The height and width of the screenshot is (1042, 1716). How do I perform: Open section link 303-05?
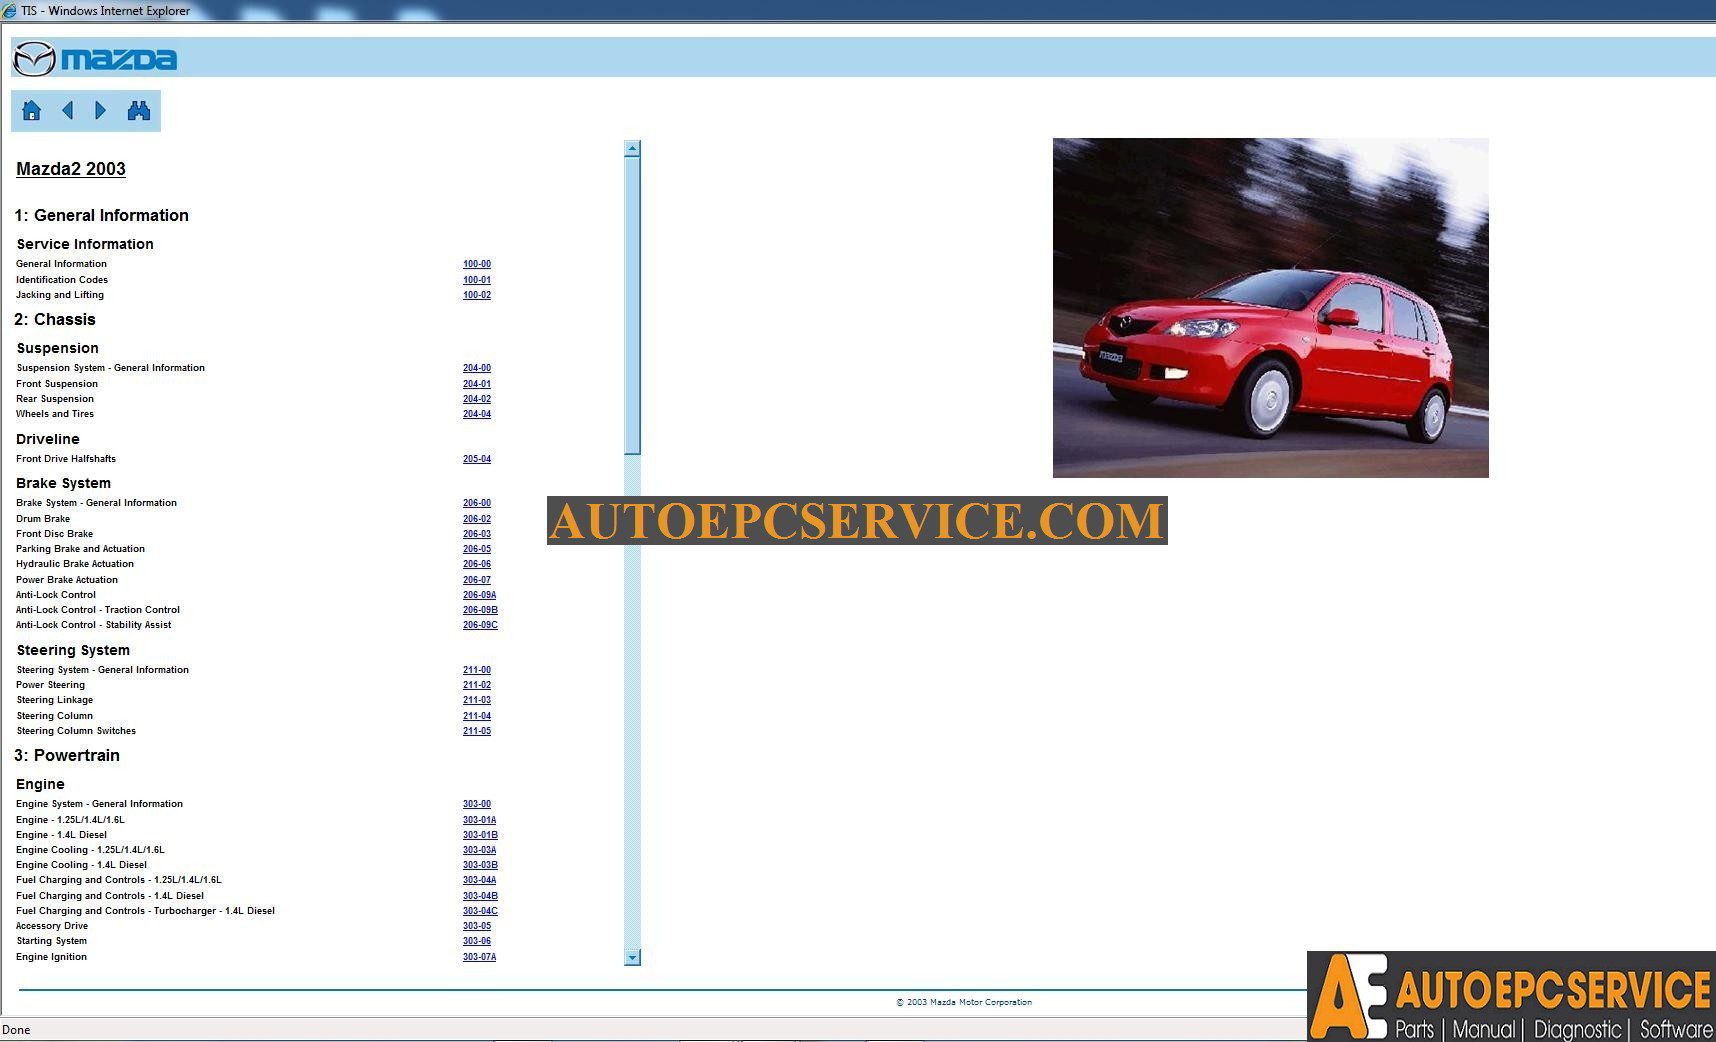click(477, 926)
